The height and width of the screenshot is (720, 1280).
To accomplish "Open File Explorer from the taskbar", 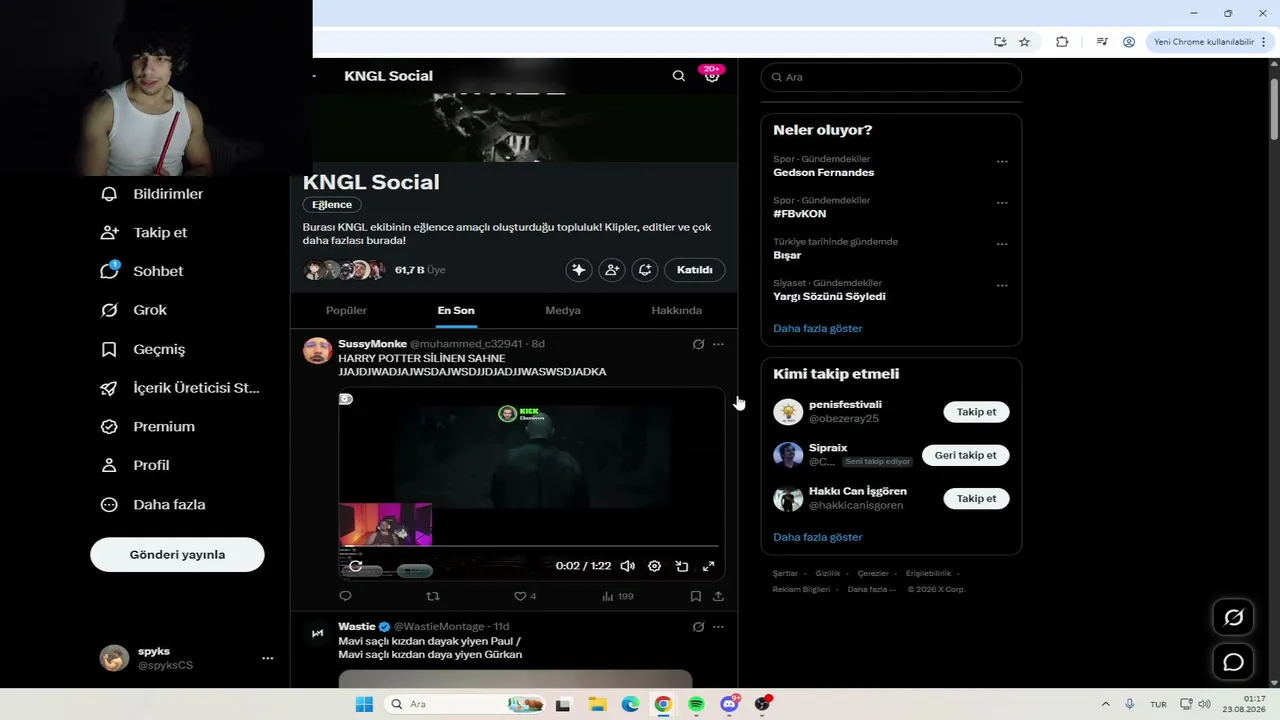I will pyautogui.click(x=597, y=704).
